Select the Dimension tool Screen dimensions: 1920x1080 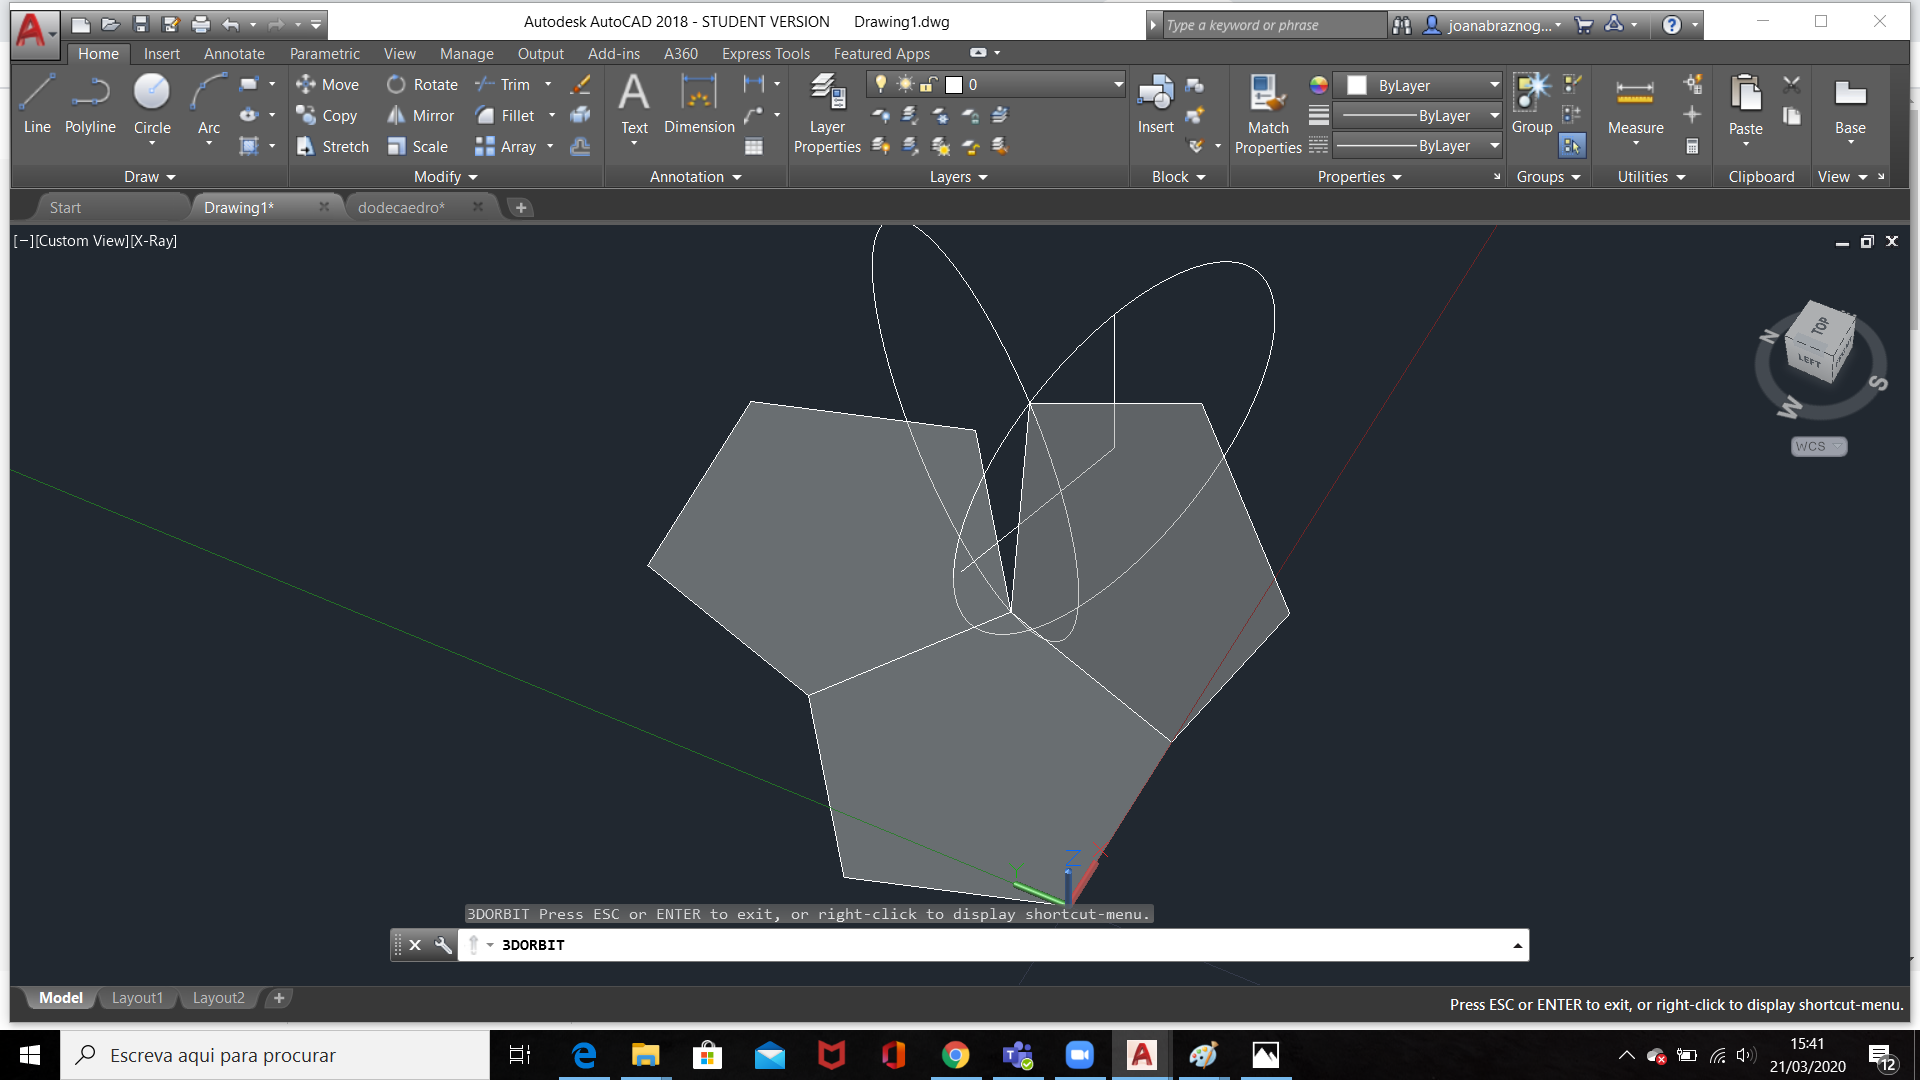pos(699,104)
